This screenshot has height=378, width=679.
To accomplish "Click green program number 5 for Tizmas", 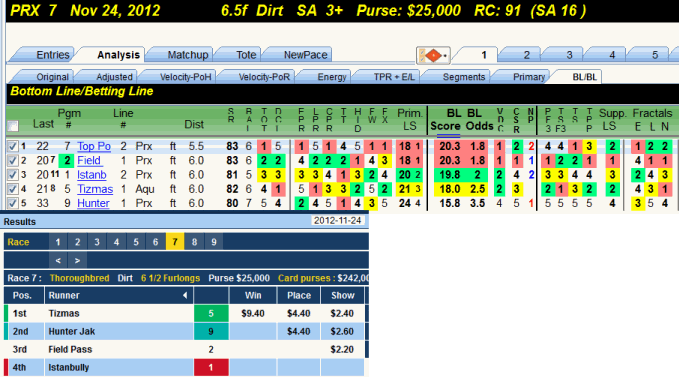I will (211, 313).
